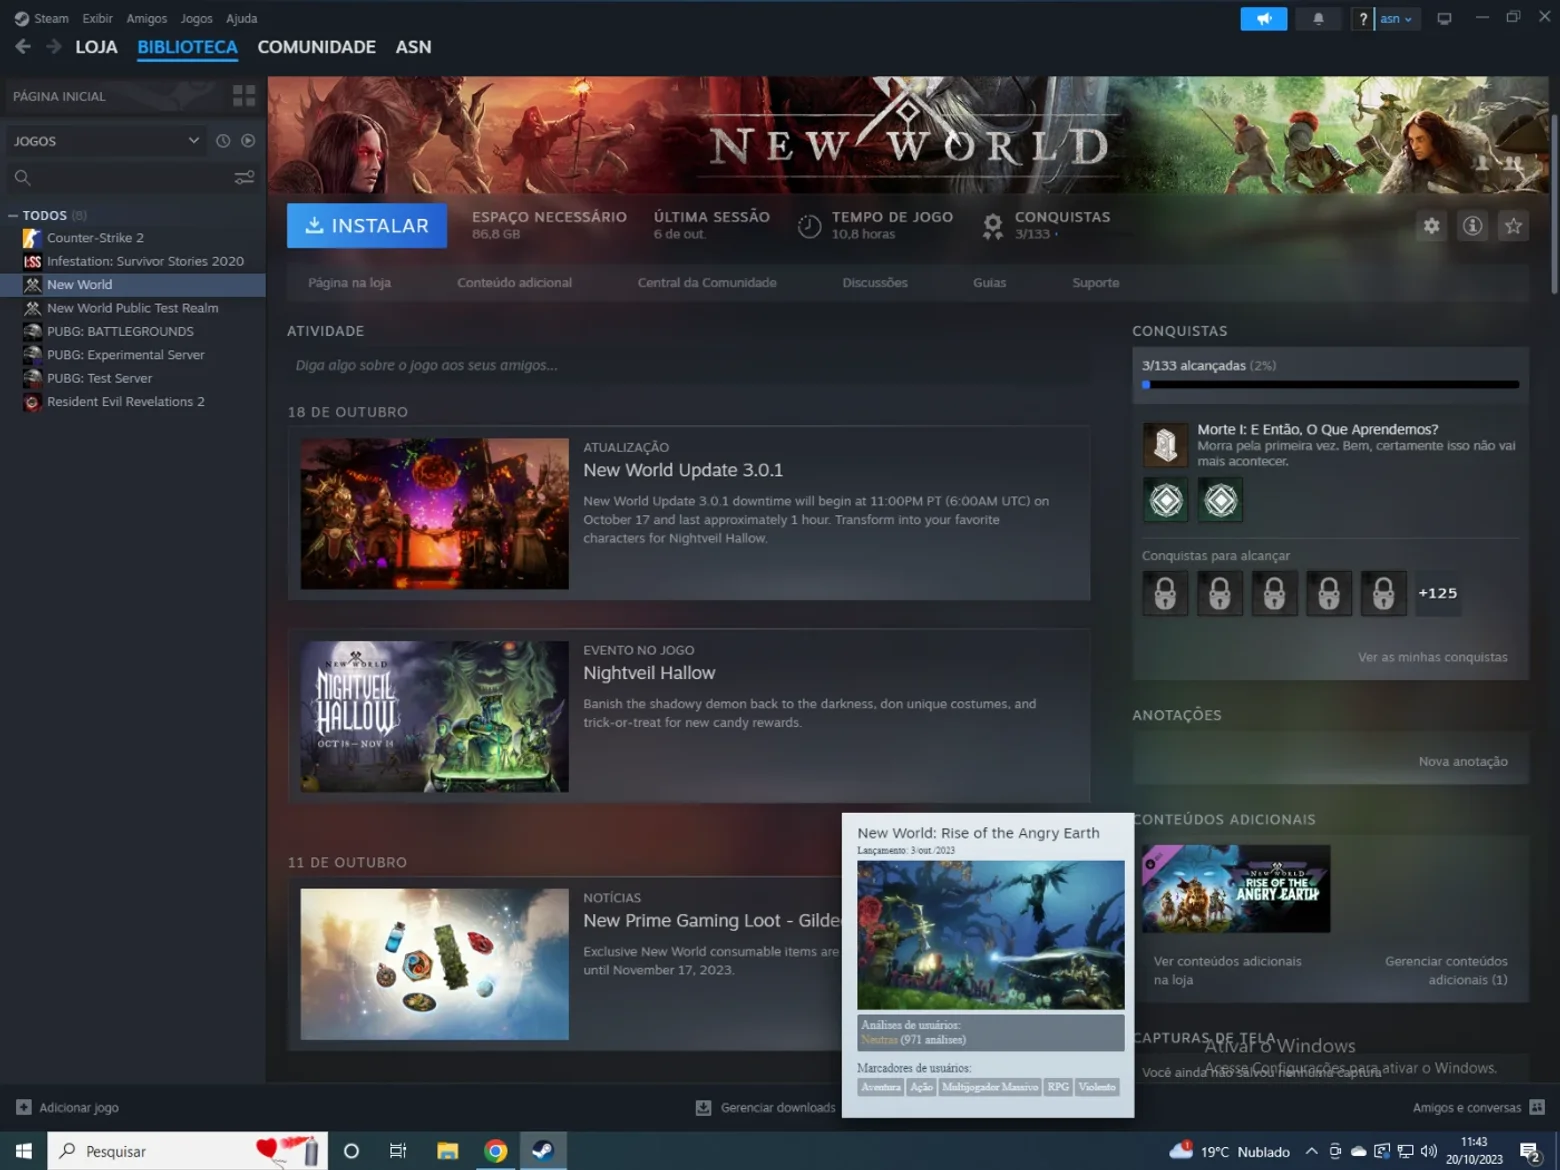Switch to the LOJA tab

point(97,47)
